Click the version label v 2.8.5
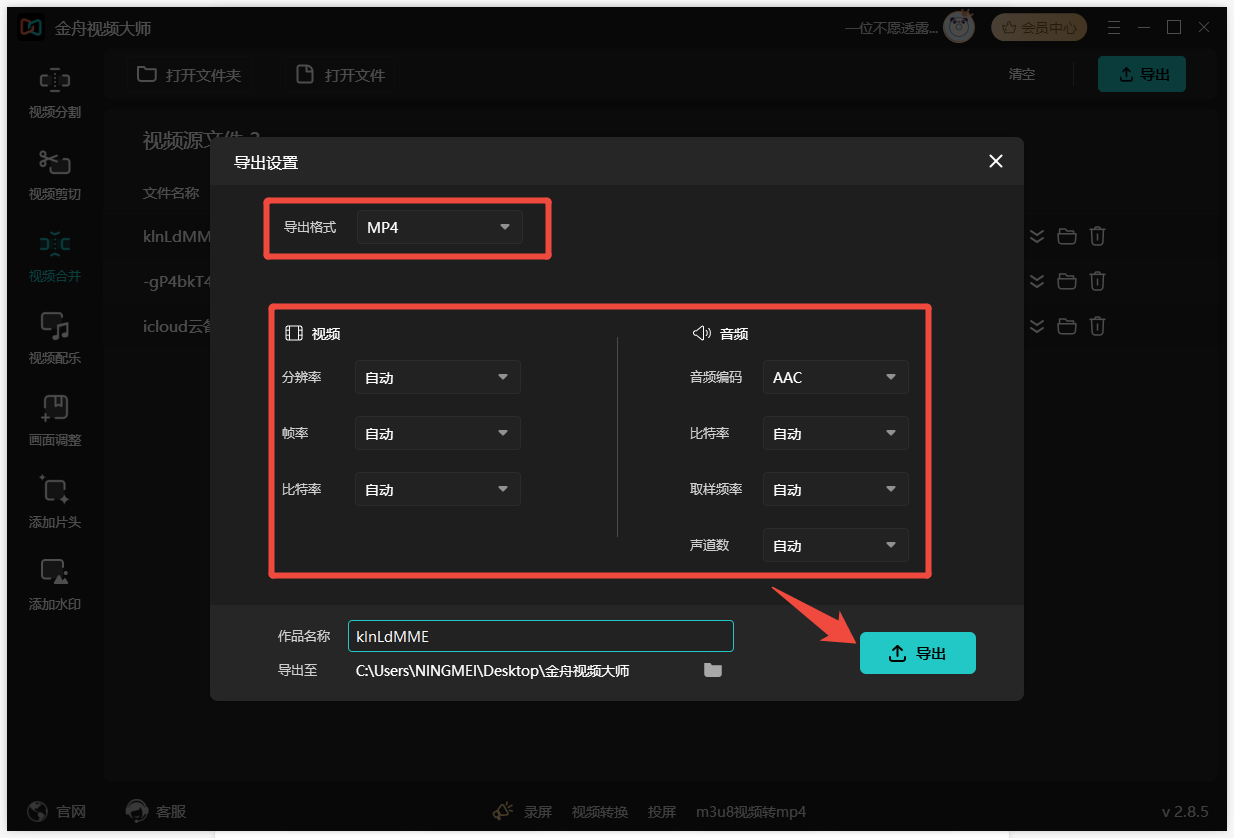 [1185, 812]
